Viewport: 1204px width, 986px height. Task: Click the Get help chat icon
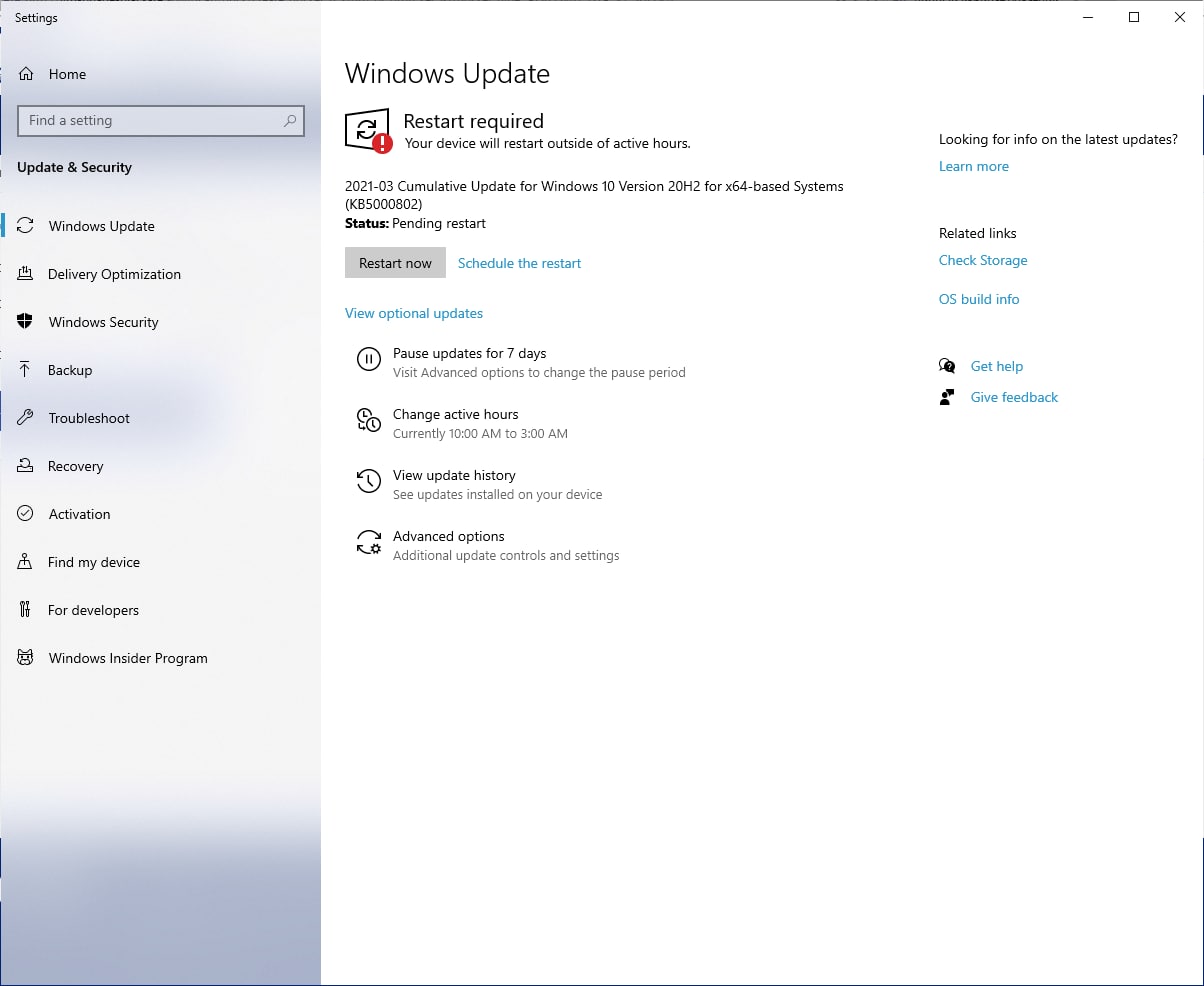pos(947,366)
